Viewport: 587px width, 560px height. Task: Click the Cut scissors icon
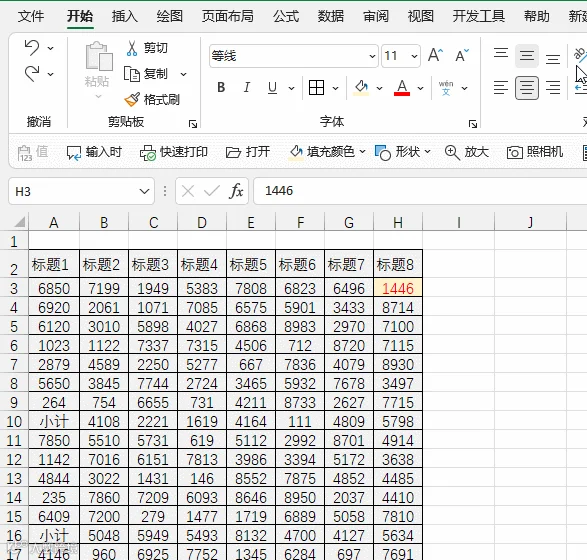(x=132, y=48)
